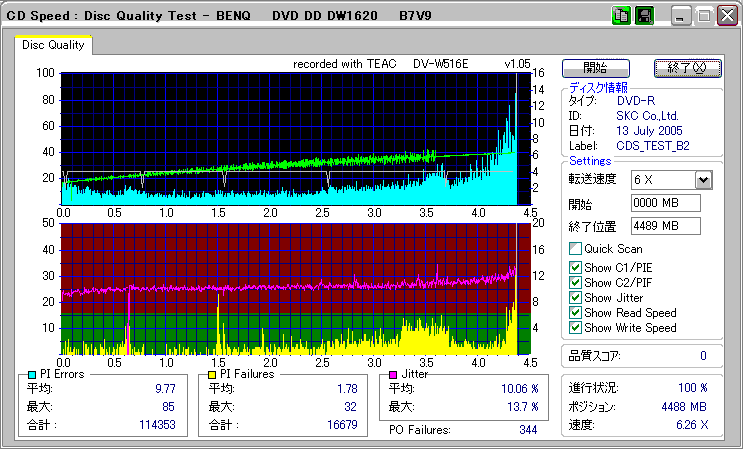Click the lower PI Failures jitter graph
This screenshot has width=743, height=449.
[x=295, y=289]
